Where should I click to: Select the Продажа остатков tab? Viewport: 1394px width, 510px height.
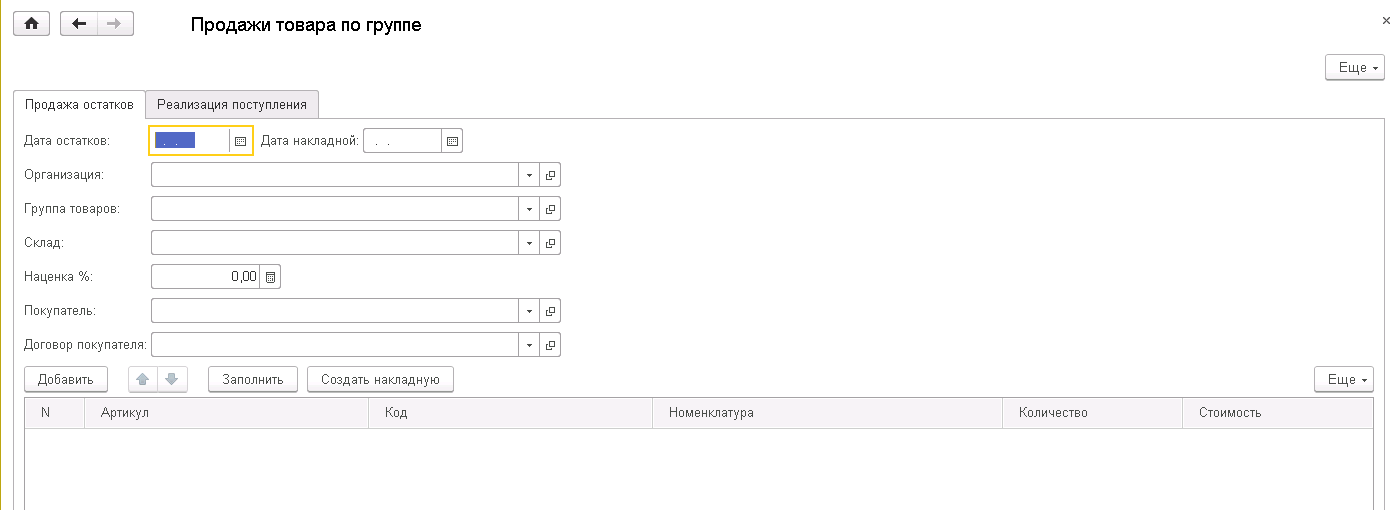(79, 104)
